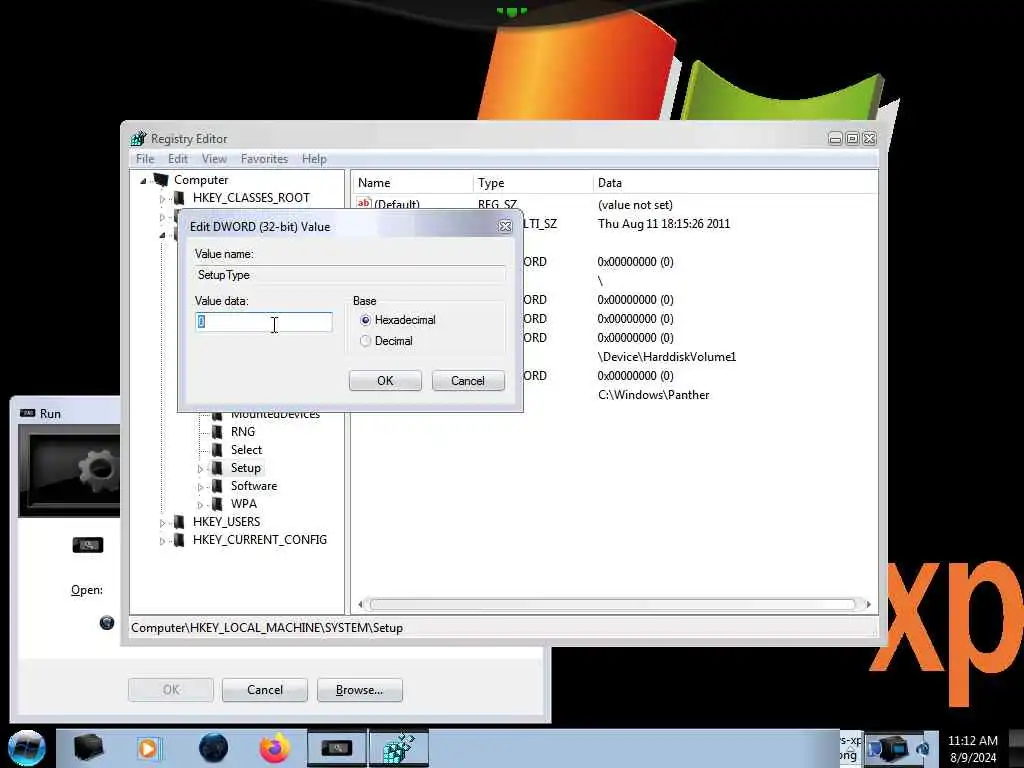1024x768 pixels.
Task: Confirm the DWORD value with OK
Action: tap(385, 381)
